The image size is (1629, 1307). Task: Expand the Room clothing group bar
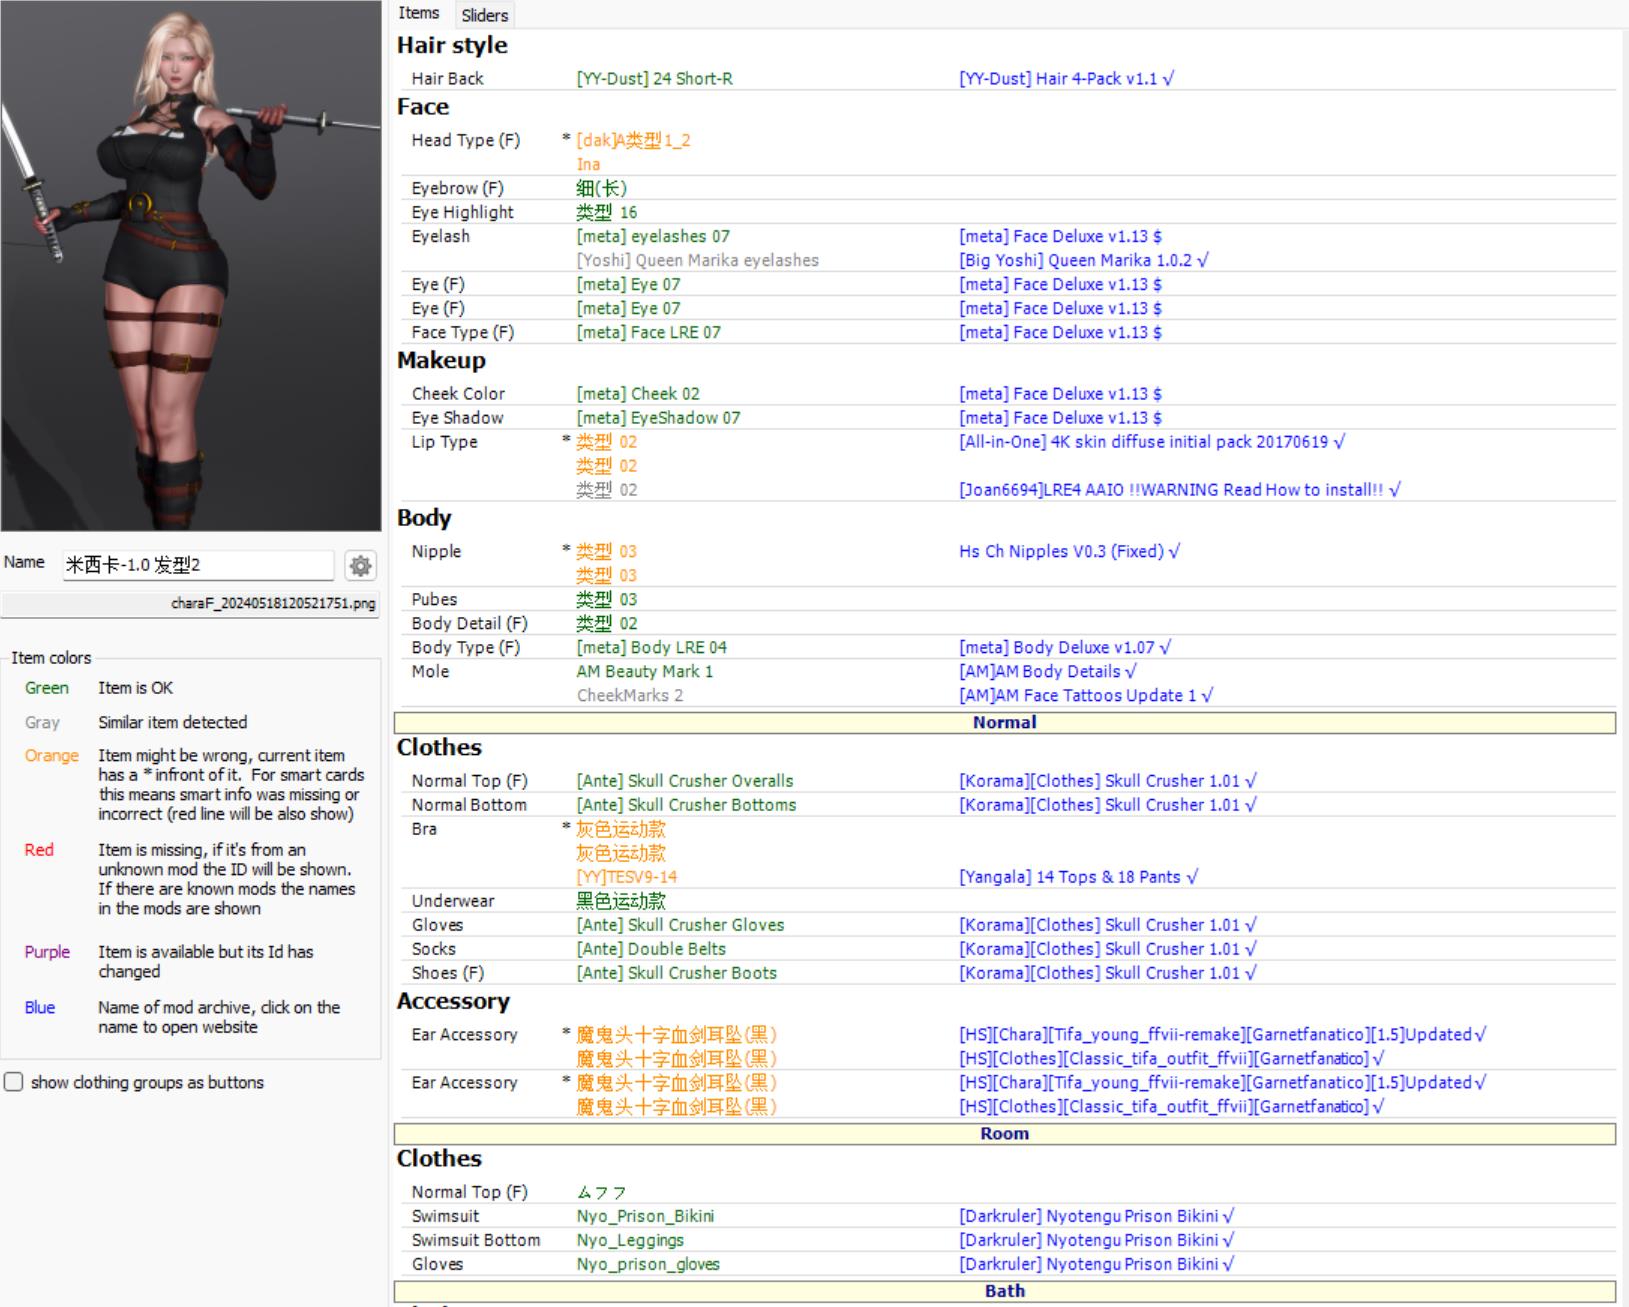[1004, 1133]
